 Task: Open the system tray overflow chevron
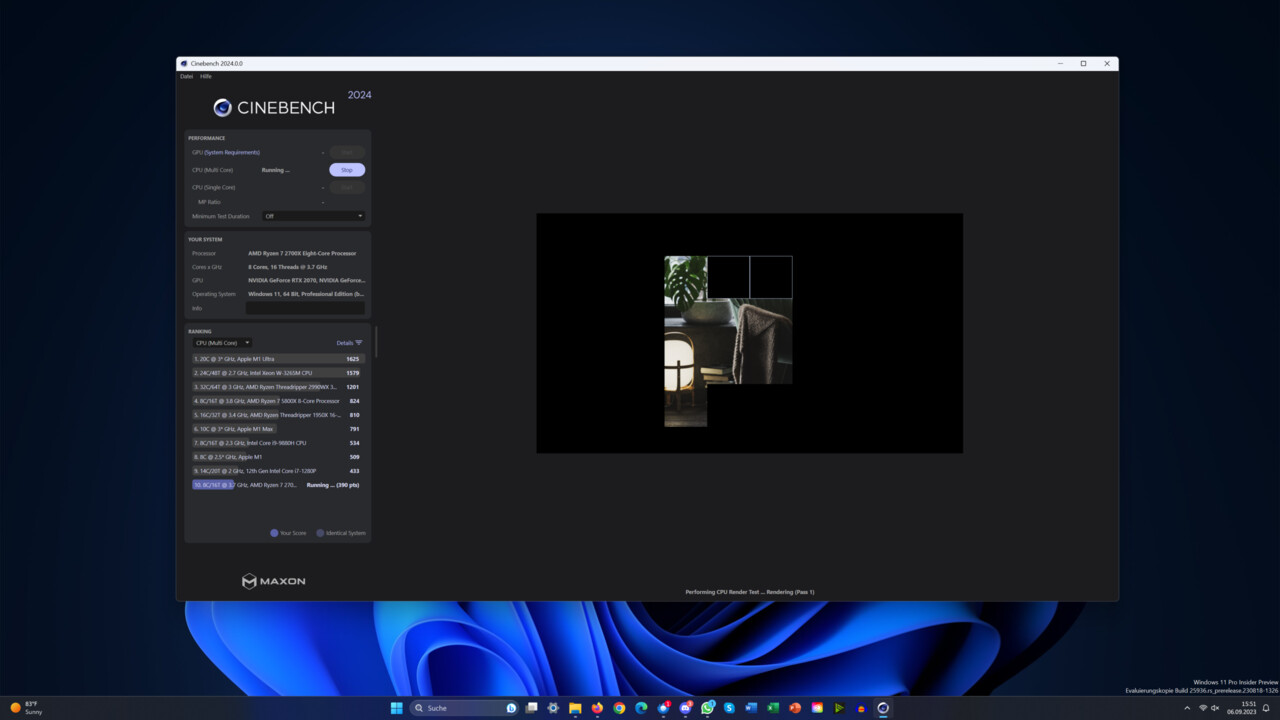(1188, 708)
